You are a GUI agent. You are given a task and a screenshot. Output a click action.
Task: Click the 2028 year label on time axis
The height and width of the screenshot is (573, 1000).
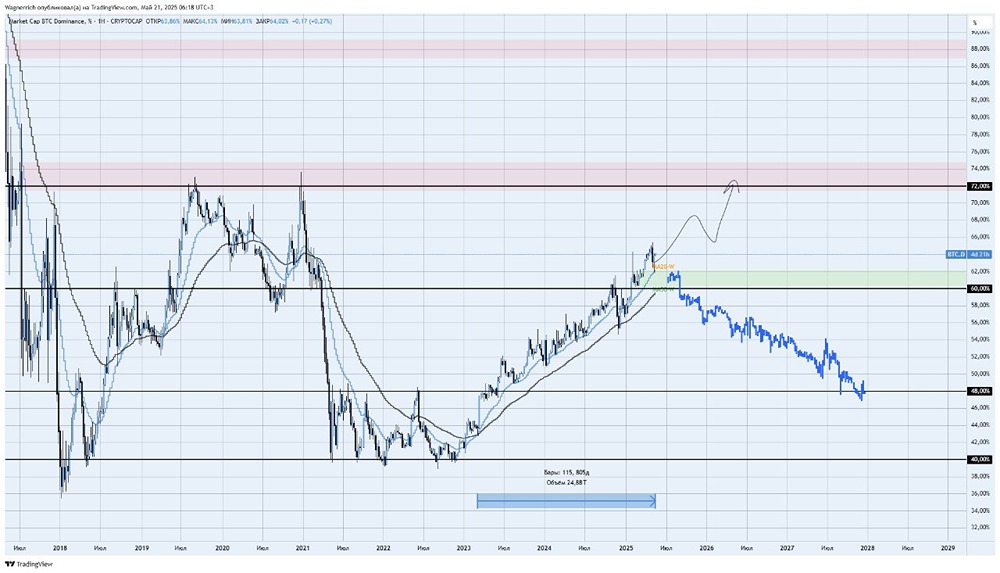tap(867, 548)
